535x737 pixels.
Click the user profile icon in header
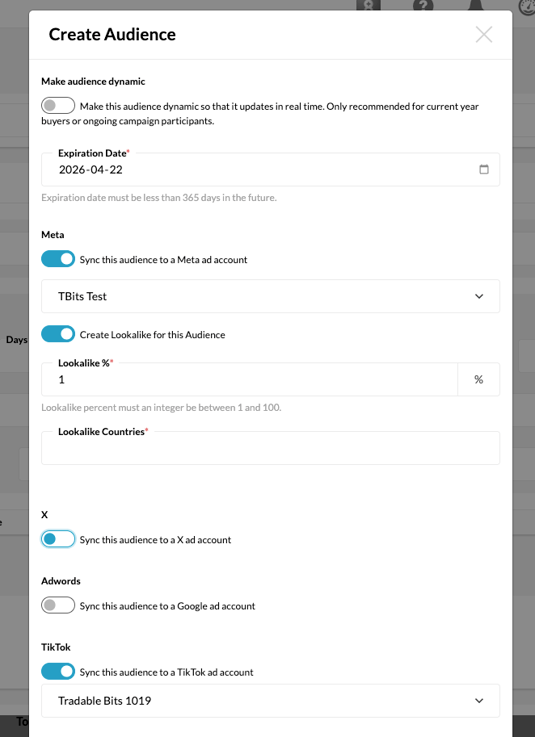368,5
